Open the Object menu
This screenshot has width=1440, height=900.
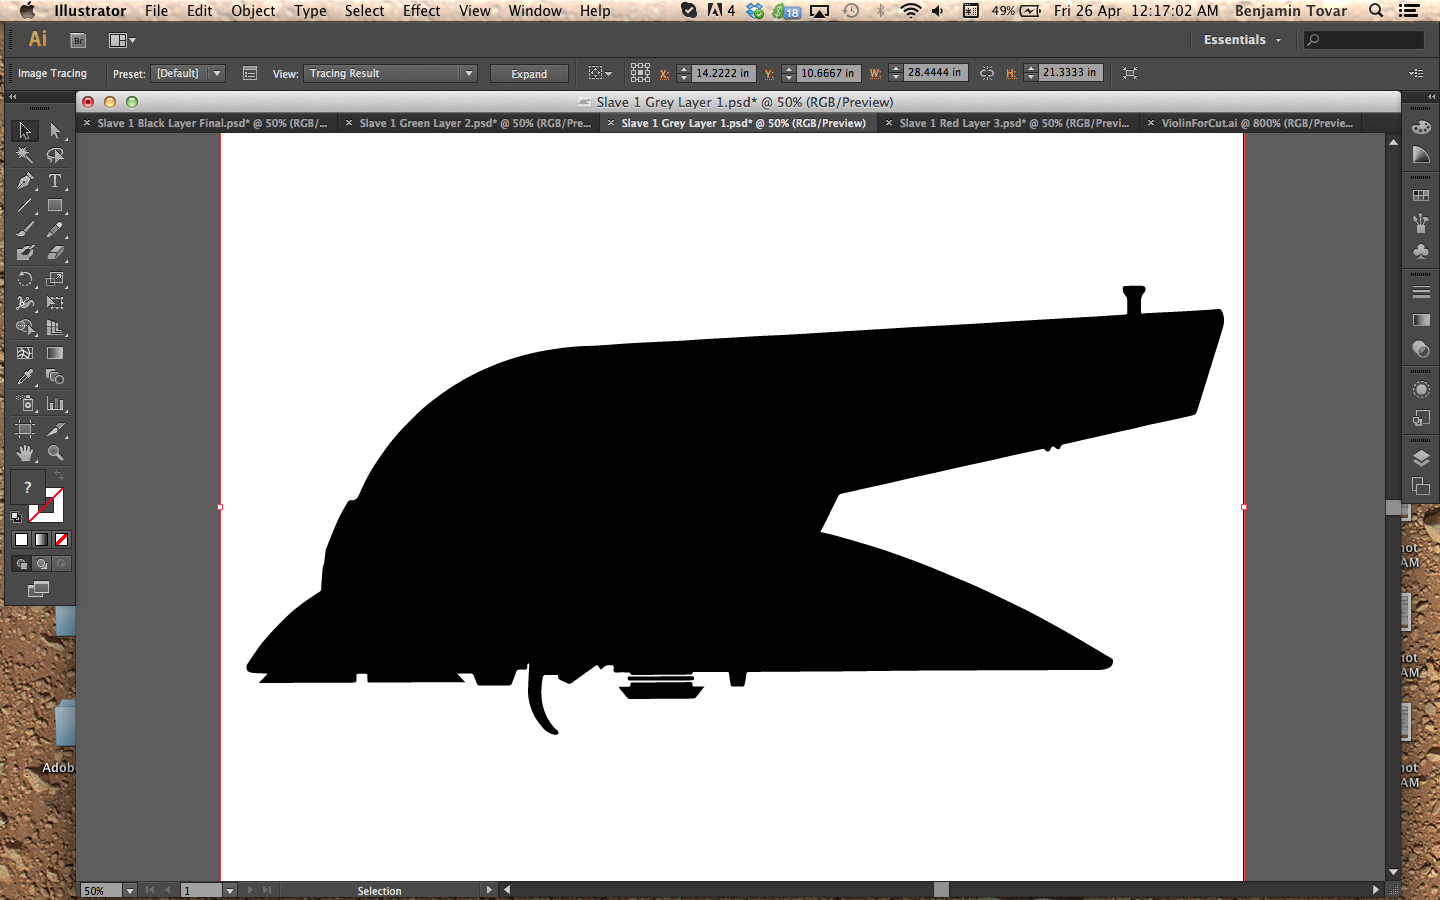253,11
